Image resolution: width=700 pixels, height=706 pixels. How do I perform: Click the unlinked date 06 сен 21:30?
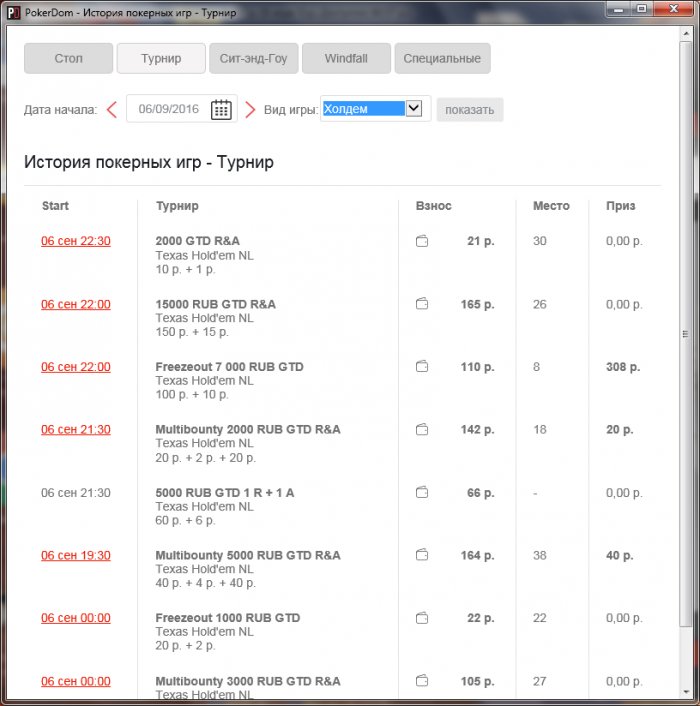point(76,493)
